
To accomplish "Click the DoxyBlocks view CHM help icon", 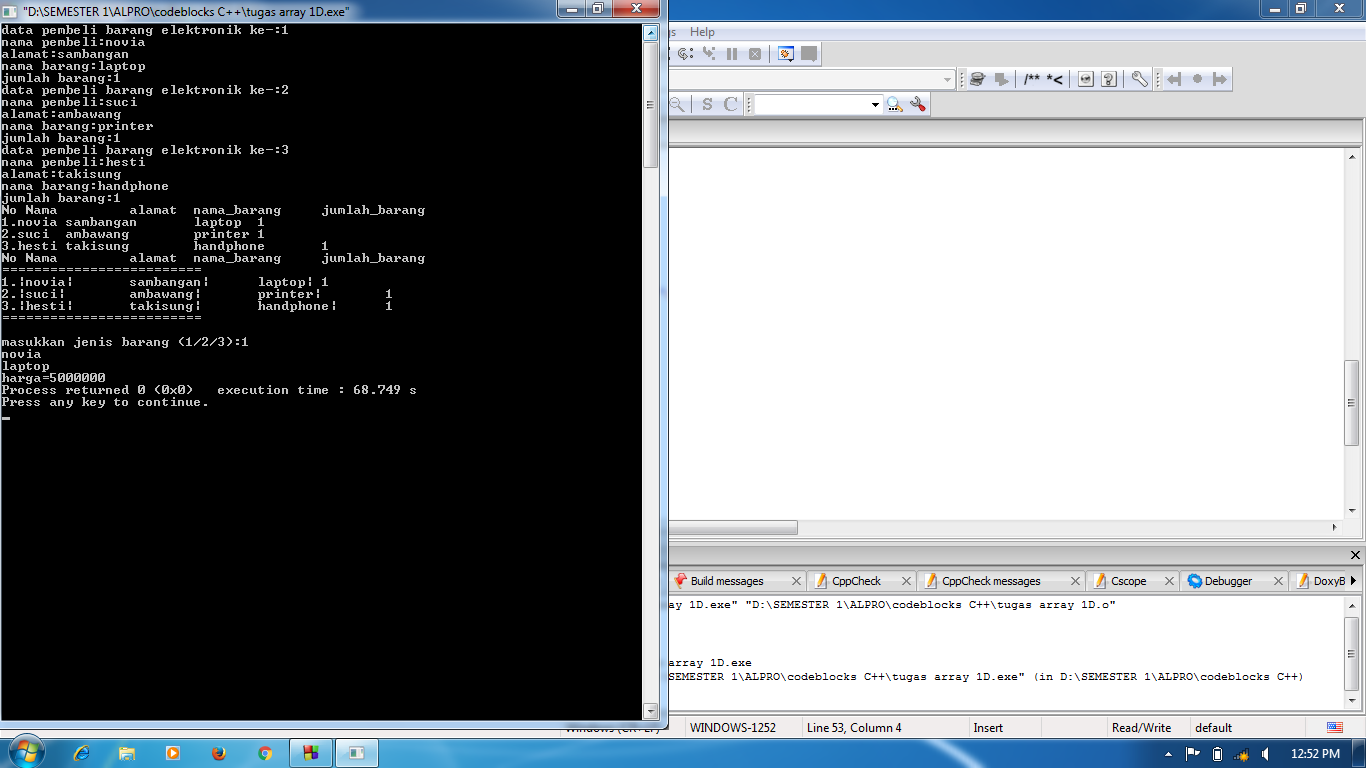I will (x=1109, y=79).
